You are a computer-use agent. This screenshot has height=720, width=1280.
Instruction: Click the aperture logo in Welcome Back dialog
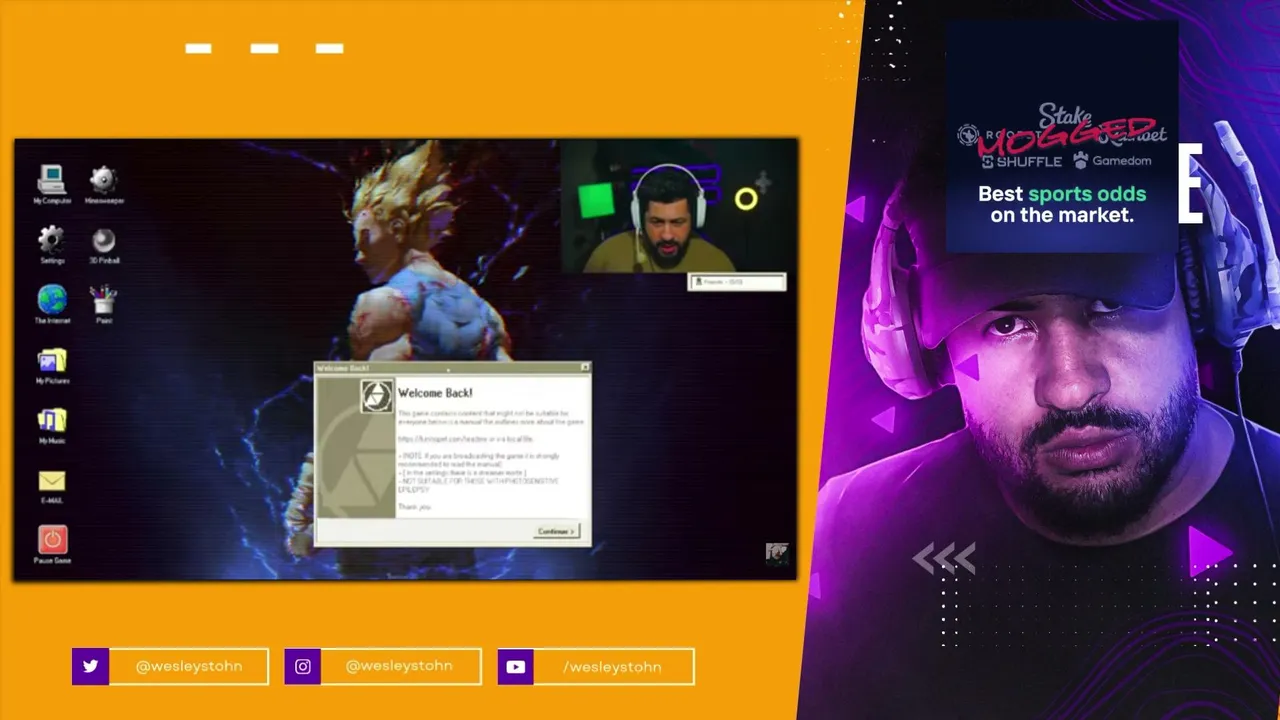[377, 397]
